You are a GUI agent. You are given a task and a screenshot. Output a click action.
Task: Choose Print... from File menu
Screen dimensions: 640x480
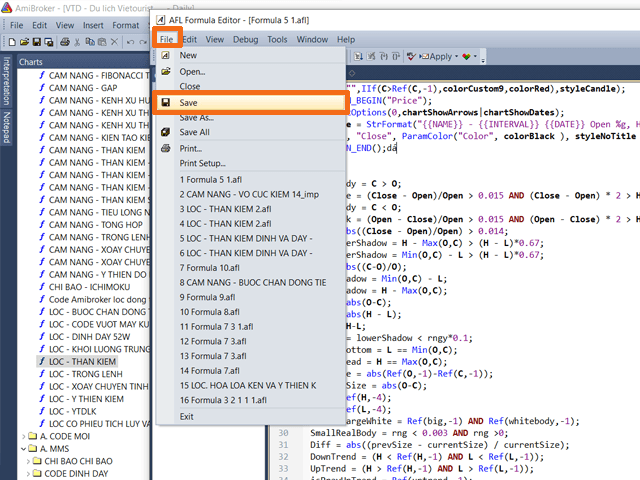[x=250, y=148]
